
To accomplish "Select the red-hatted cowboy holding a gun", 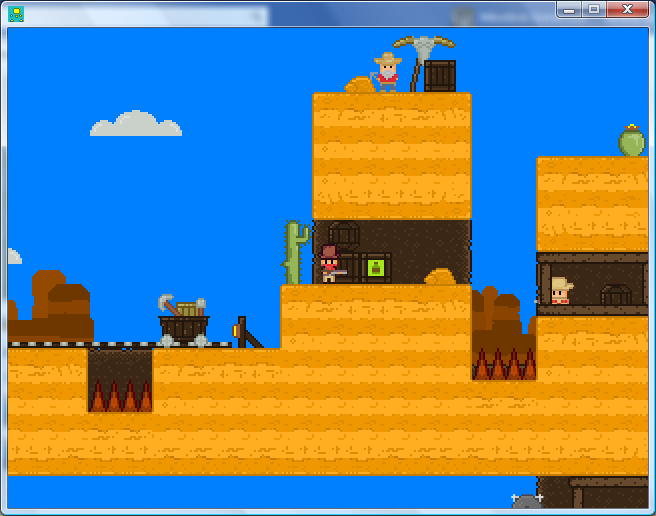I will pos(330,265).
